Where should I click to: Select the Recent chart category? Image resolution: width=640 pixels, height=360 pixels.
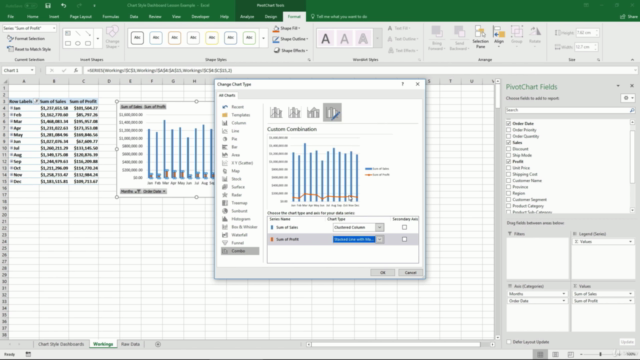(x=239, y=107)
